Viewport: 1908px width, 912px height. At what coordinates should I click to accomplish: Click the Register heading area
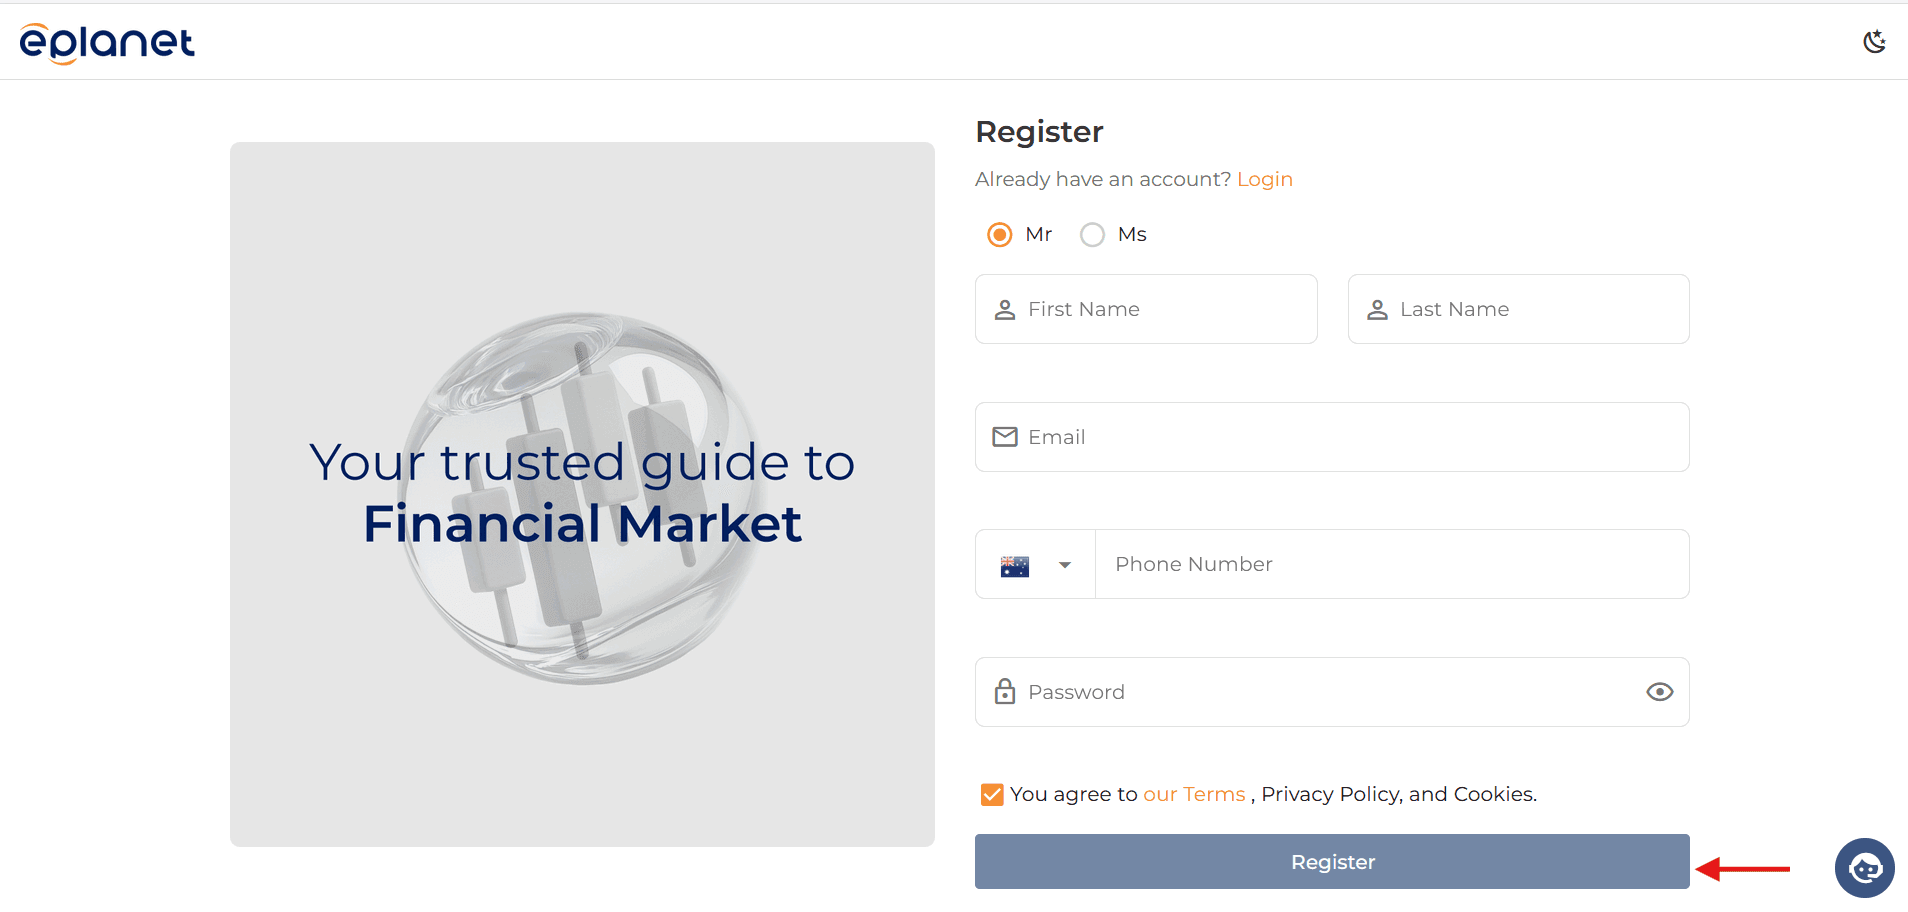point(1039,131)
